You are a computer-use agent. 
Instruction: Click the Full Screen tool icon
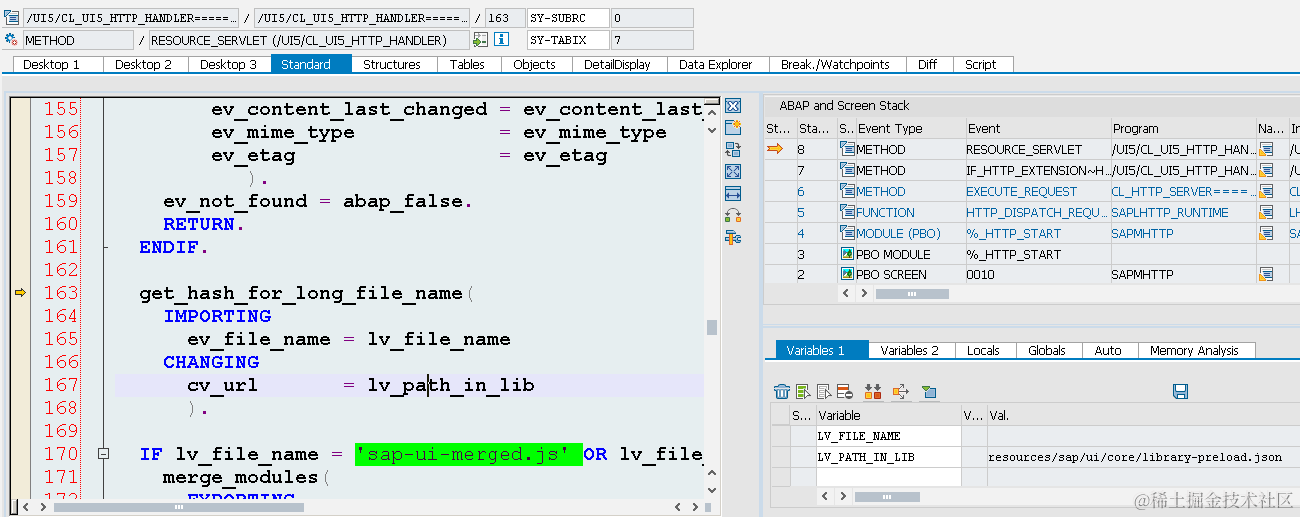click(733, 171)
